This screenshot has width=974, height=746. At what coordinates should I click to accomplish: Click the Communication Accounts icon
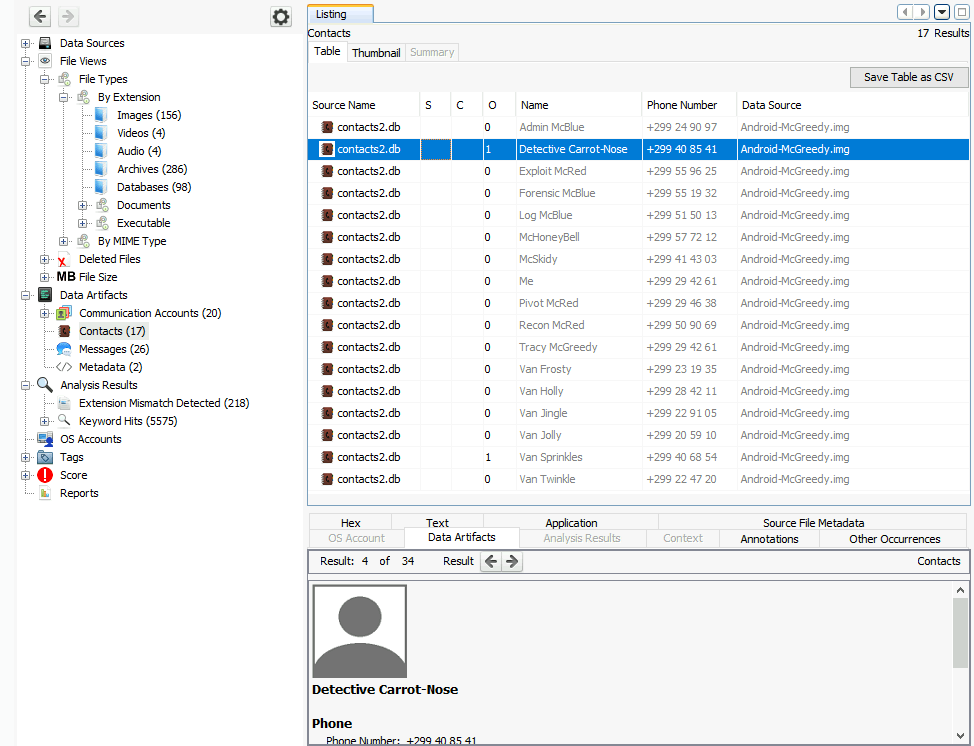tap(64, 313)
